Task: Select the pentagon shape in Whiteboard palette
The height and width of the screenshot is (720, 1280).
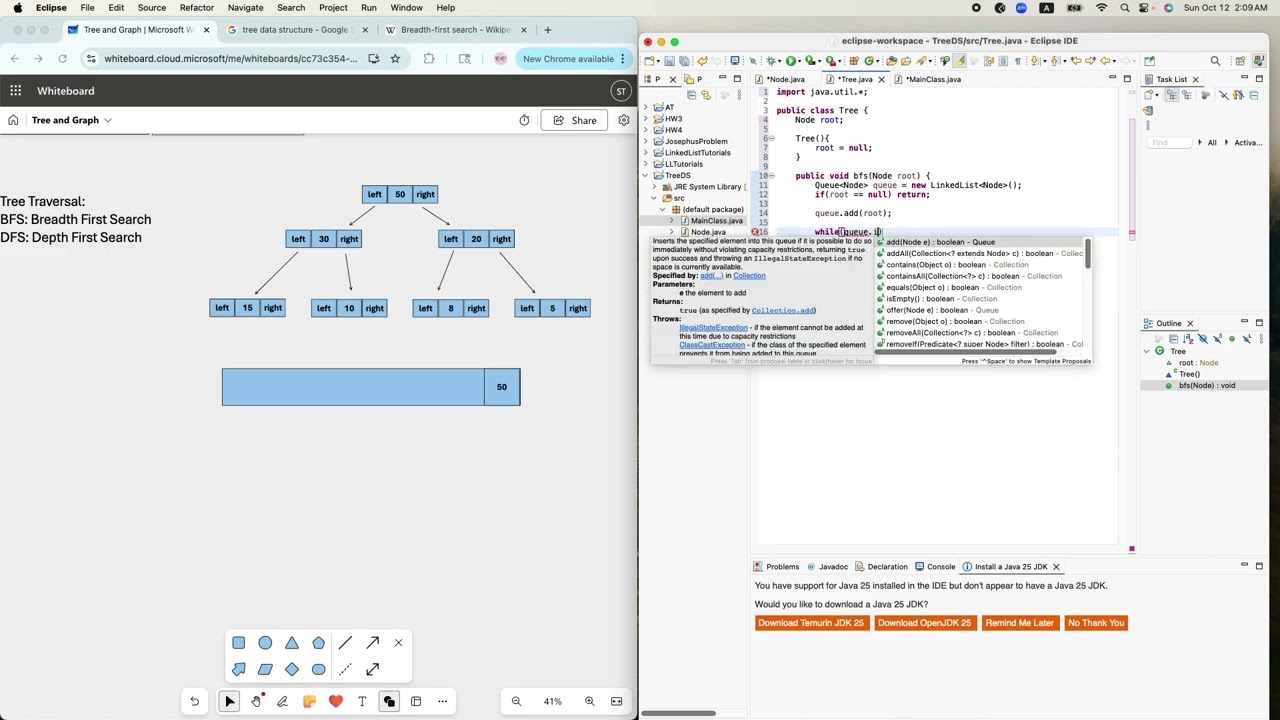Action: (318, 643)
